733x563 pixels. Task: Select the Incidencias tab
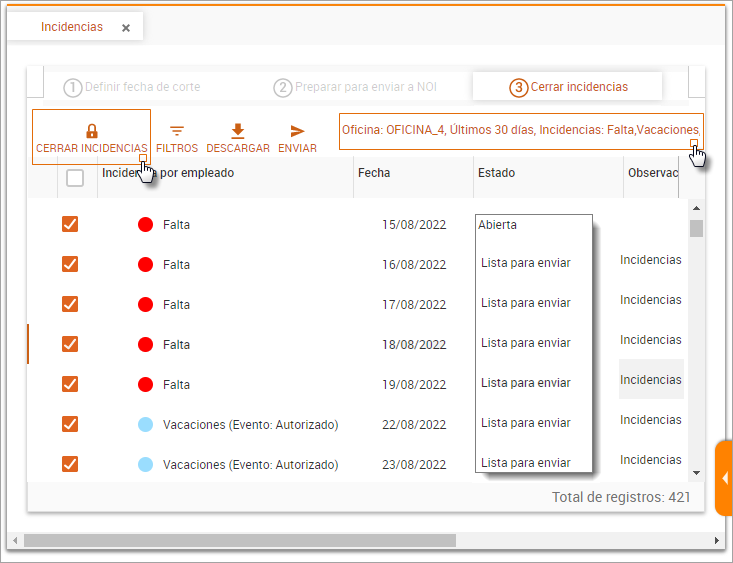click(x=72, y=27)
